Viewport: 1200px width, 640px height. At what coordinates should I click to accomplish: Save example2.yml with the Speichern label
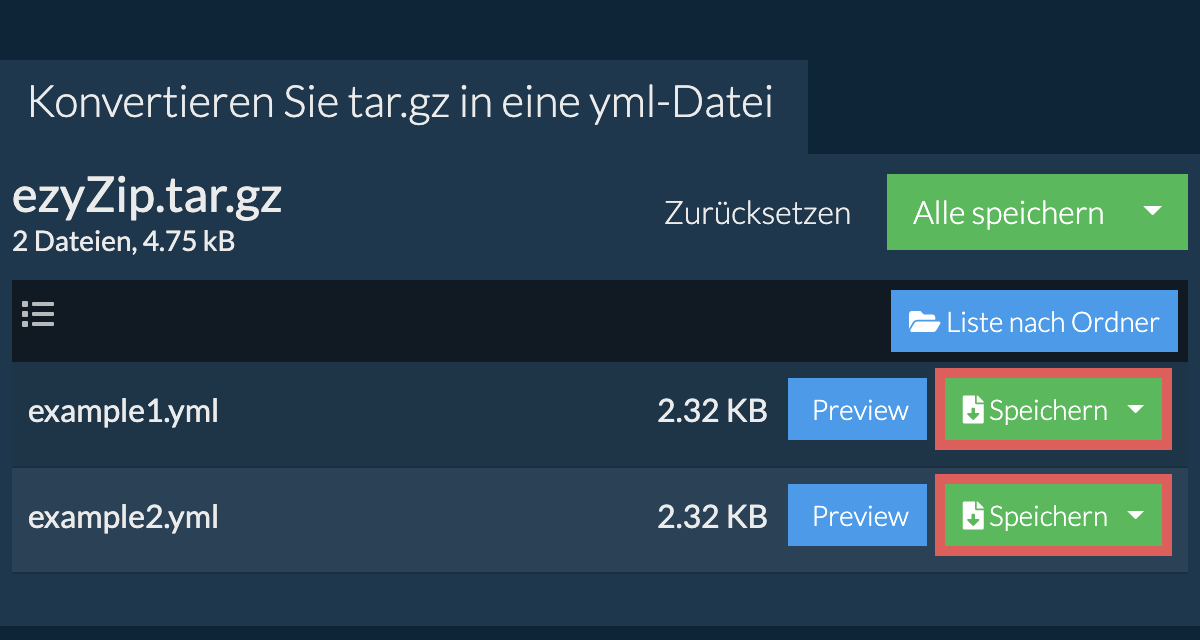point(1048,517)
